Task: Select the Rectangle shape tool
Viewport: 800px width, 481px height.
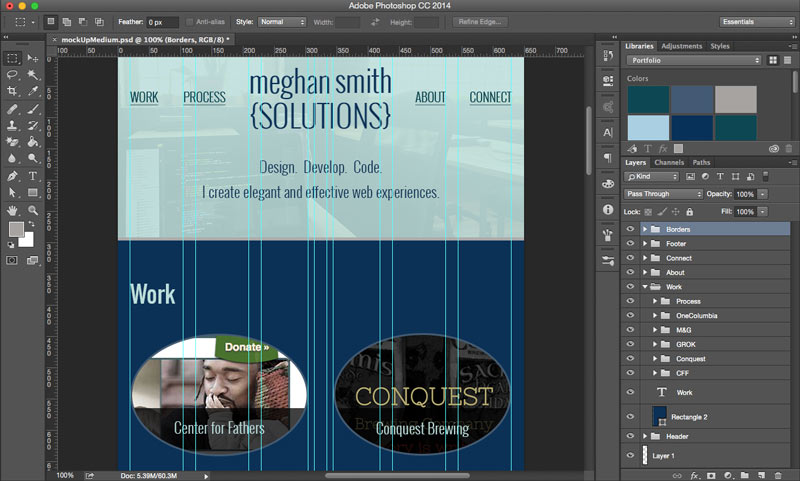Action: pos(33,193)
